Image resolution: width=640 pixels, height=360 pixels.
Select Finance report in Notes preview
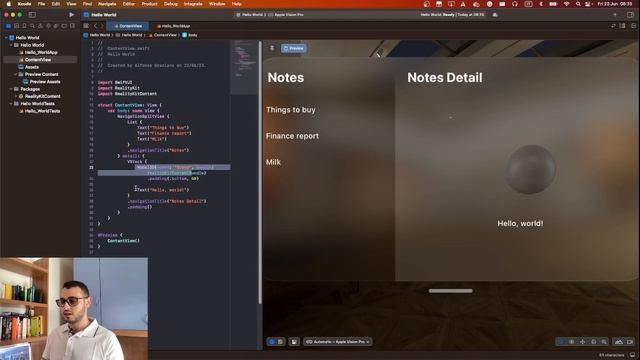[x=292, y=136]
